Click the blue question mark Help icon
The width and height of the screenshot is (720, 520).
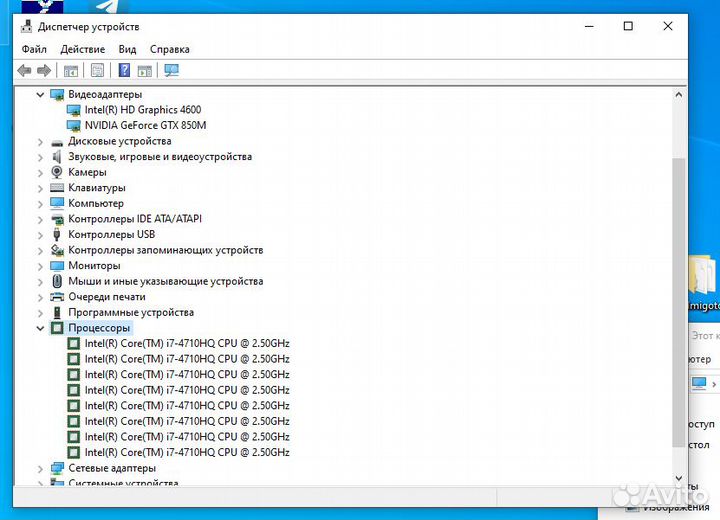click(124, 70)
